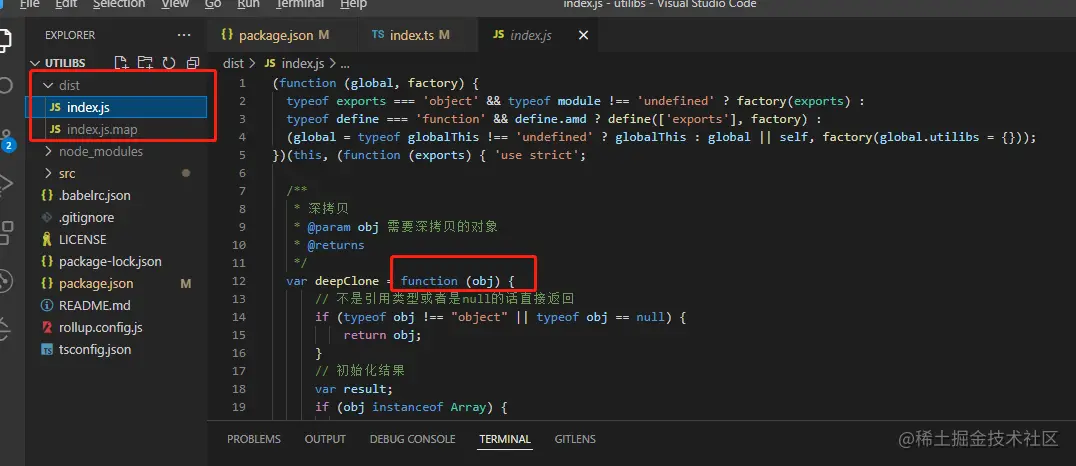Refresh the Explorer file tree
Viewport: 1076px width, 466px height.
click(169, 63)
